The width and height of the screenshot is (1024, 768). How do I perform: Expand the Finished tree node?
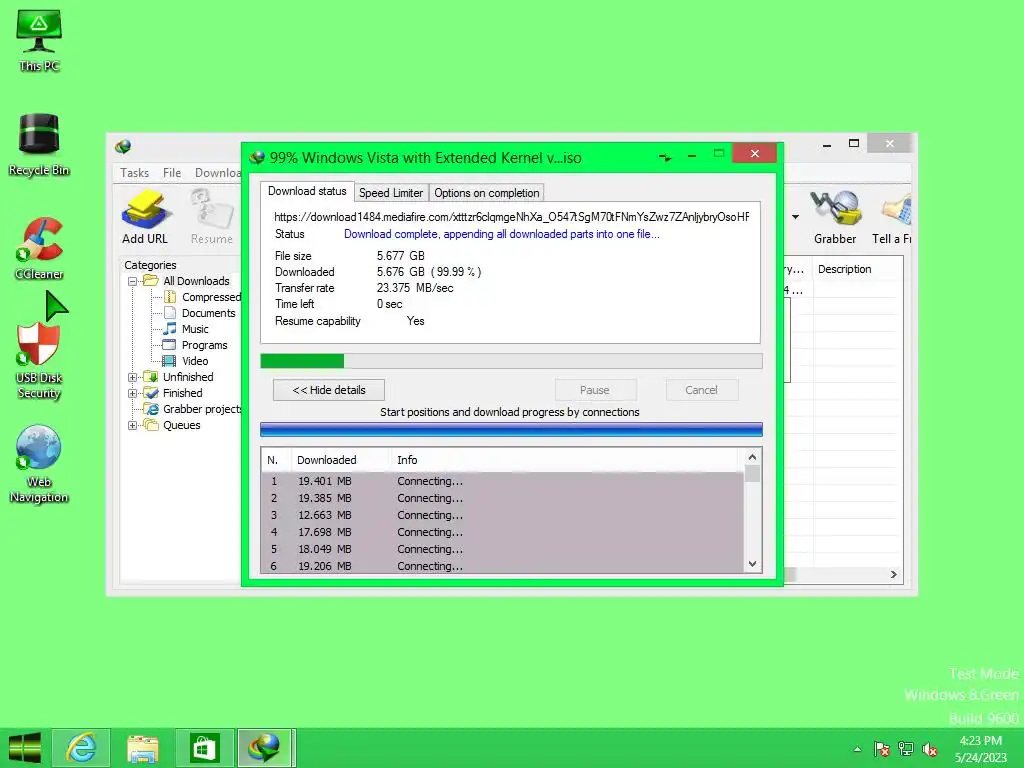pos(133,393)
